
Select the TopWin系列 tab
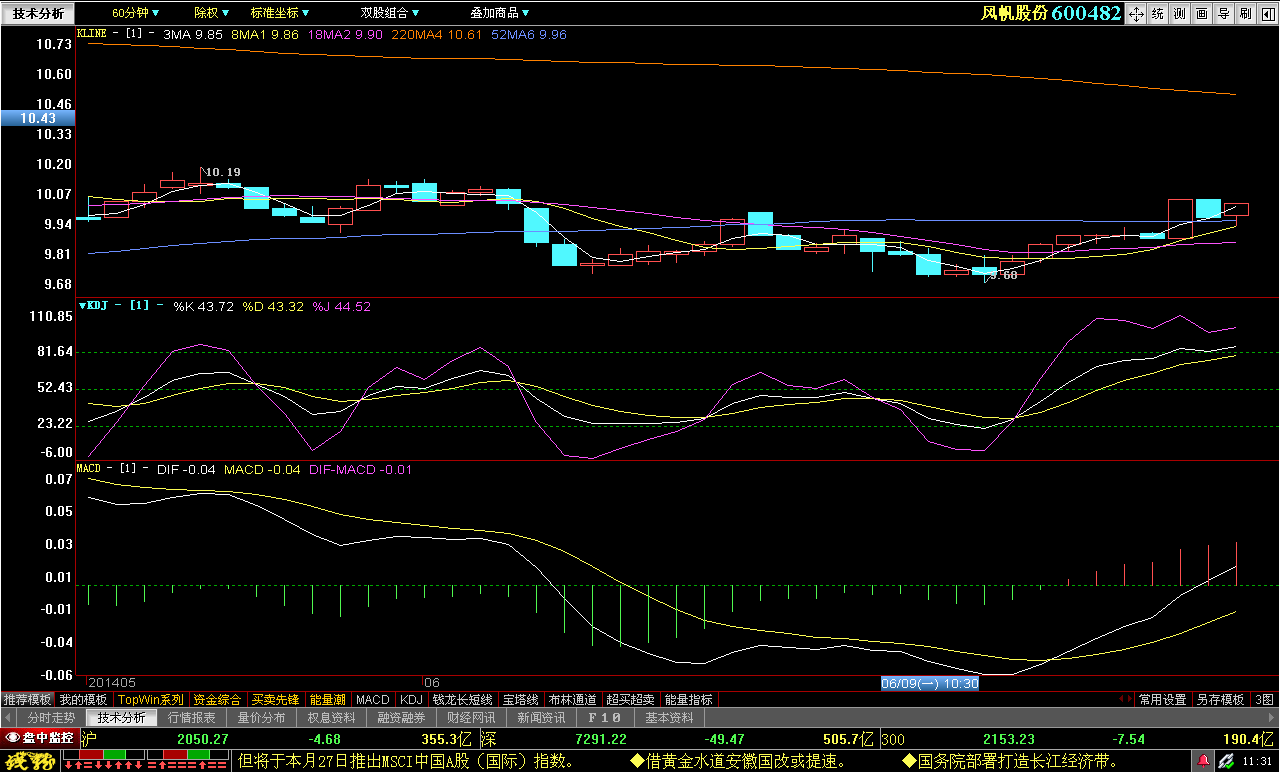click(x=151, y=700)
